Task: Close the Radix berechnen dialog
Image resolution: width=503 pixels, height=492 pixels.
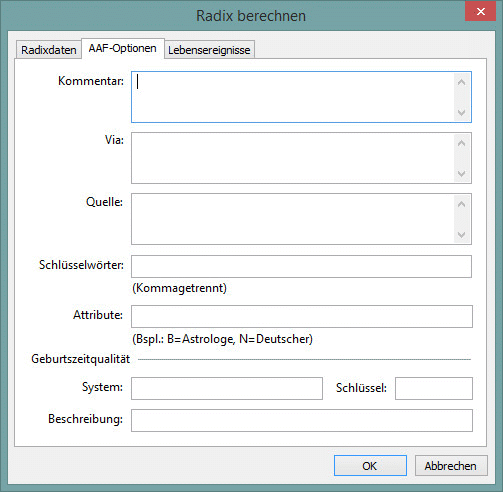Action: (480, 12)
